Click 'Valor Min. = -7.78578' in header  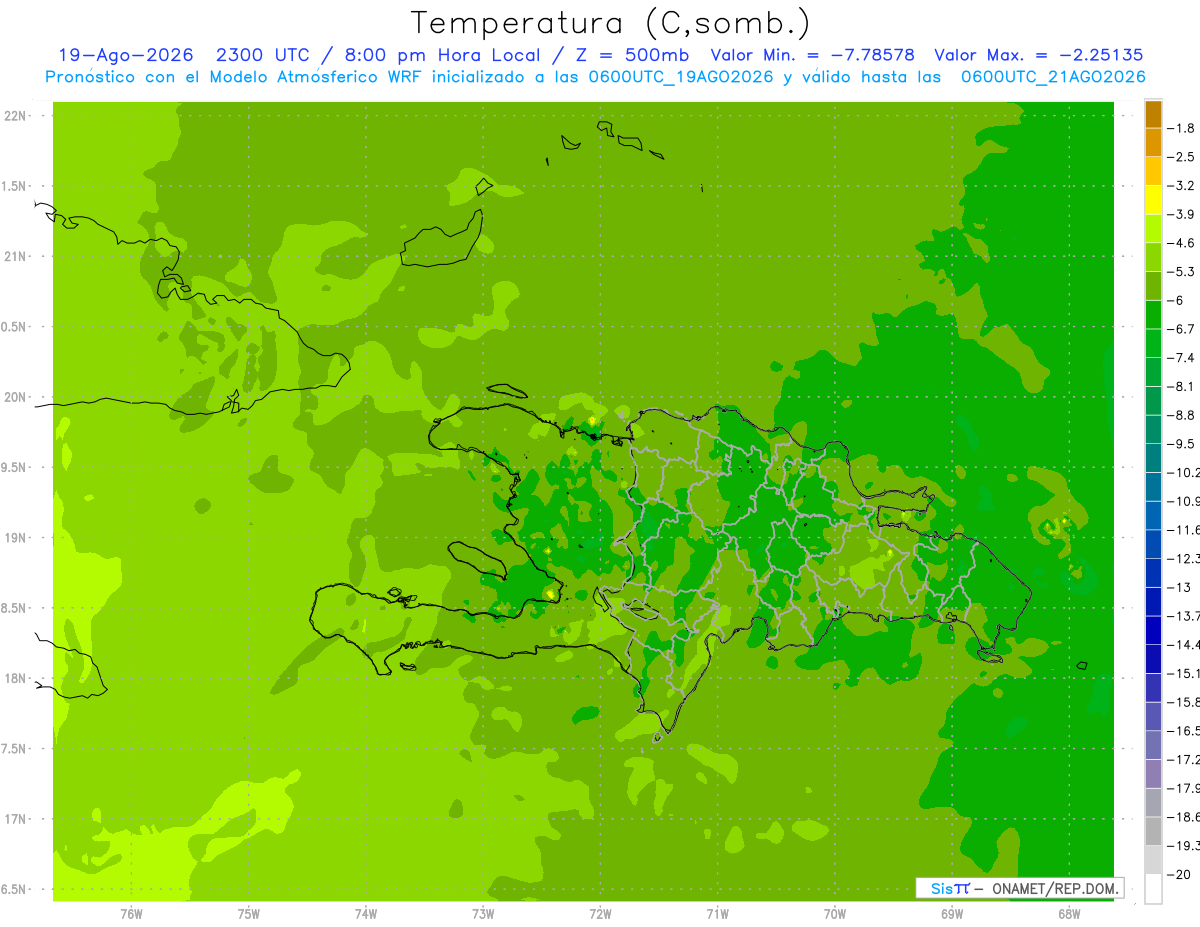click(x=812, y=55)
